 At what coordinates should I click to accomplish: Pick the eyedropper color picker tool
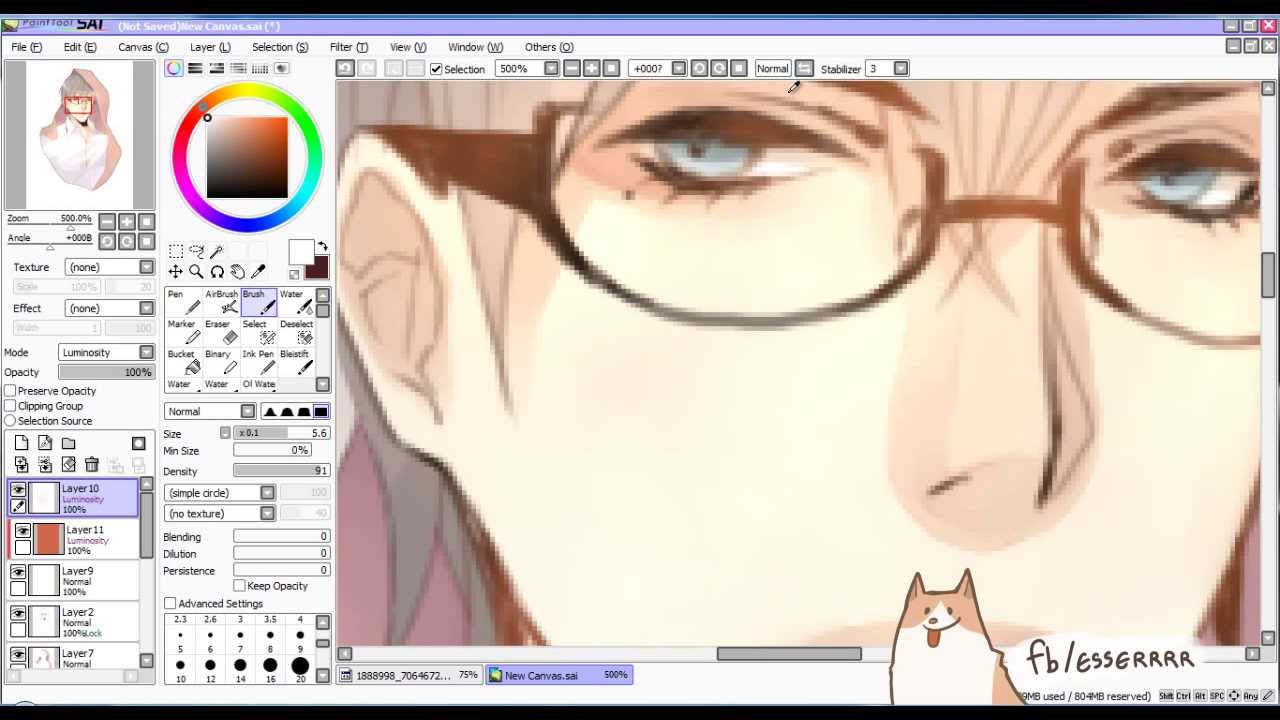(258, 272)
